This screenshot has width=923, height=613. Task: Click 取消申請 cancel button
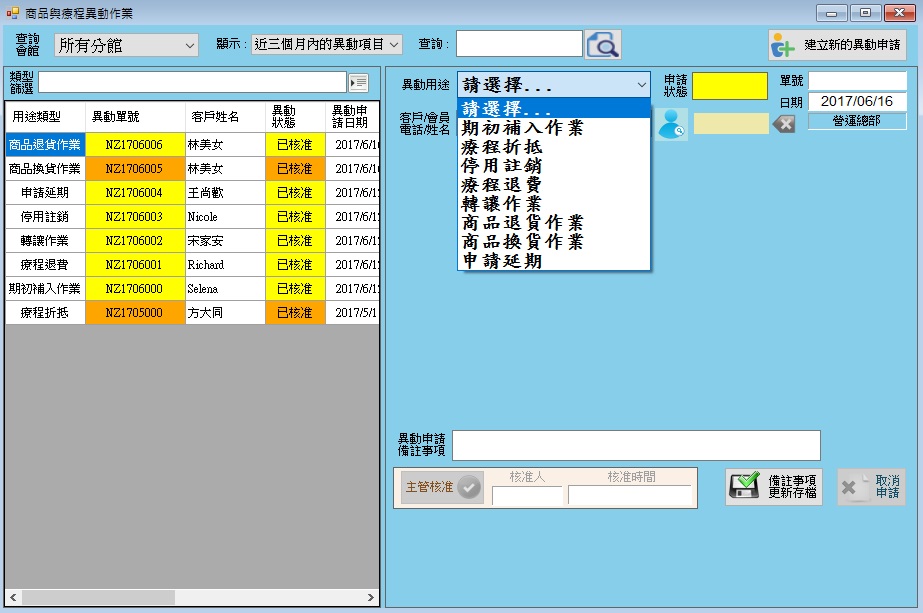tap(870, 487)
